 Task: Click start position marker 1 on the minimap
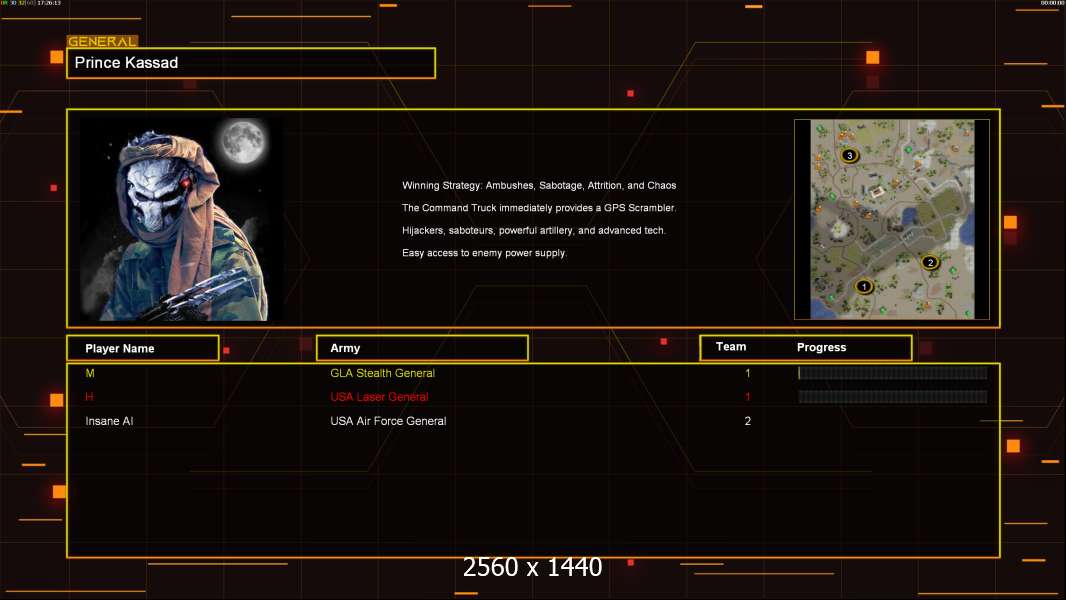tap(863, 286)
